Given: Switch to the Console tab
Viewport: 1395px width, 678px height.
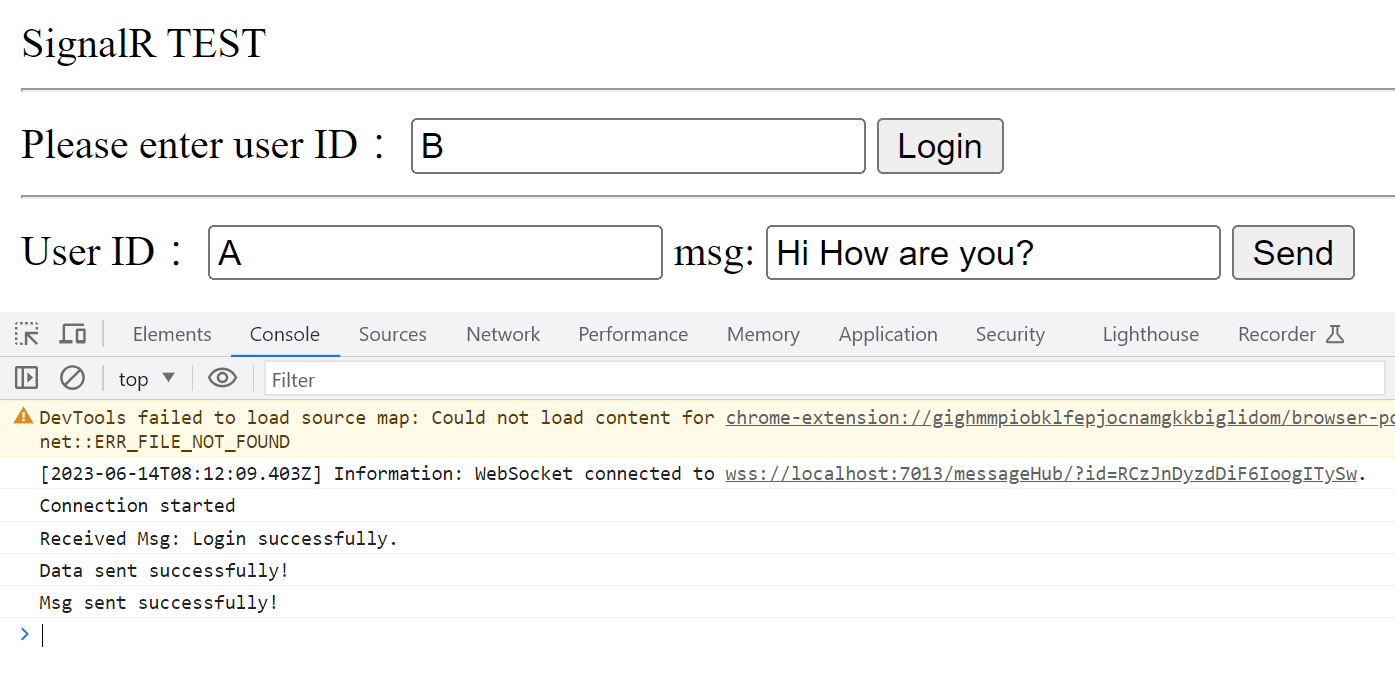Looking at the screenshot, I should coord(285,334).
